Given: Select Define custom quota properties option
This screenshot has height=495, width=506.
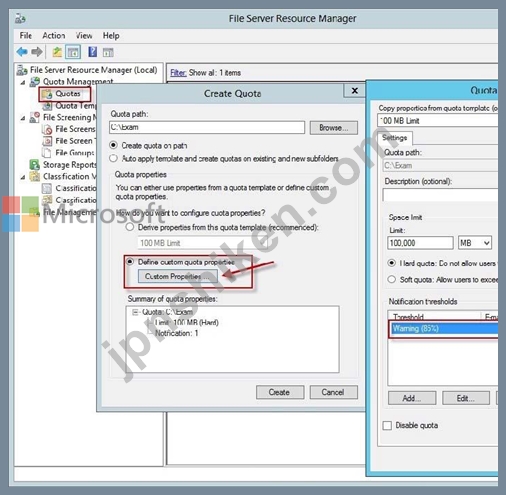Looking at the screenshot, I should [130, 262].
